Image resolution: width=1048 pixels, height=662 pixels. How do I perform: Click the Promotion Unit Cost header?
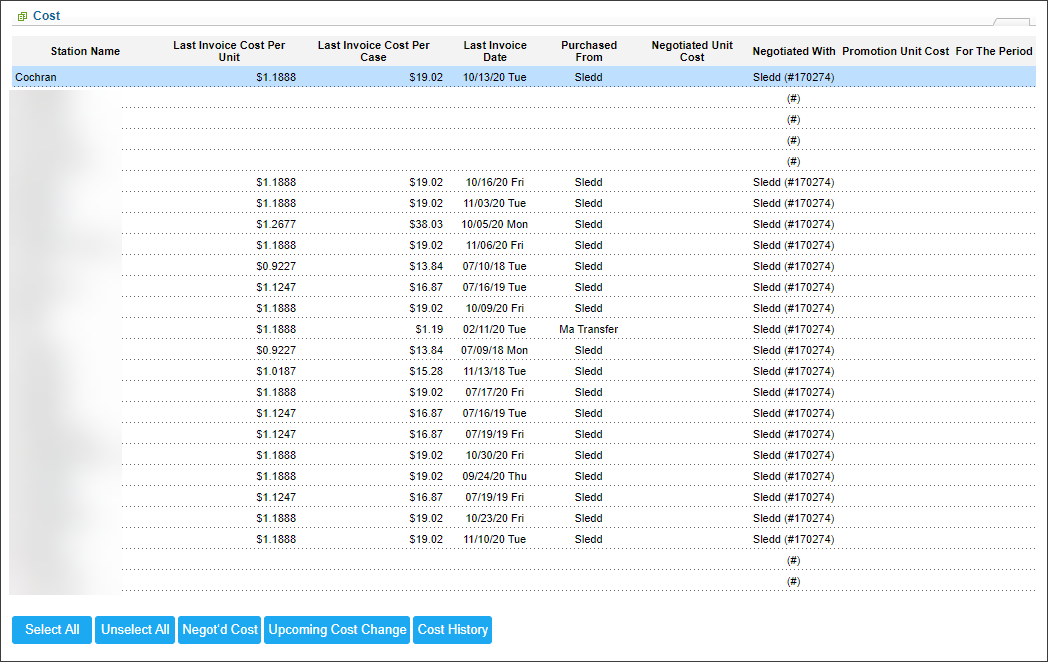[x=896, y=51]
